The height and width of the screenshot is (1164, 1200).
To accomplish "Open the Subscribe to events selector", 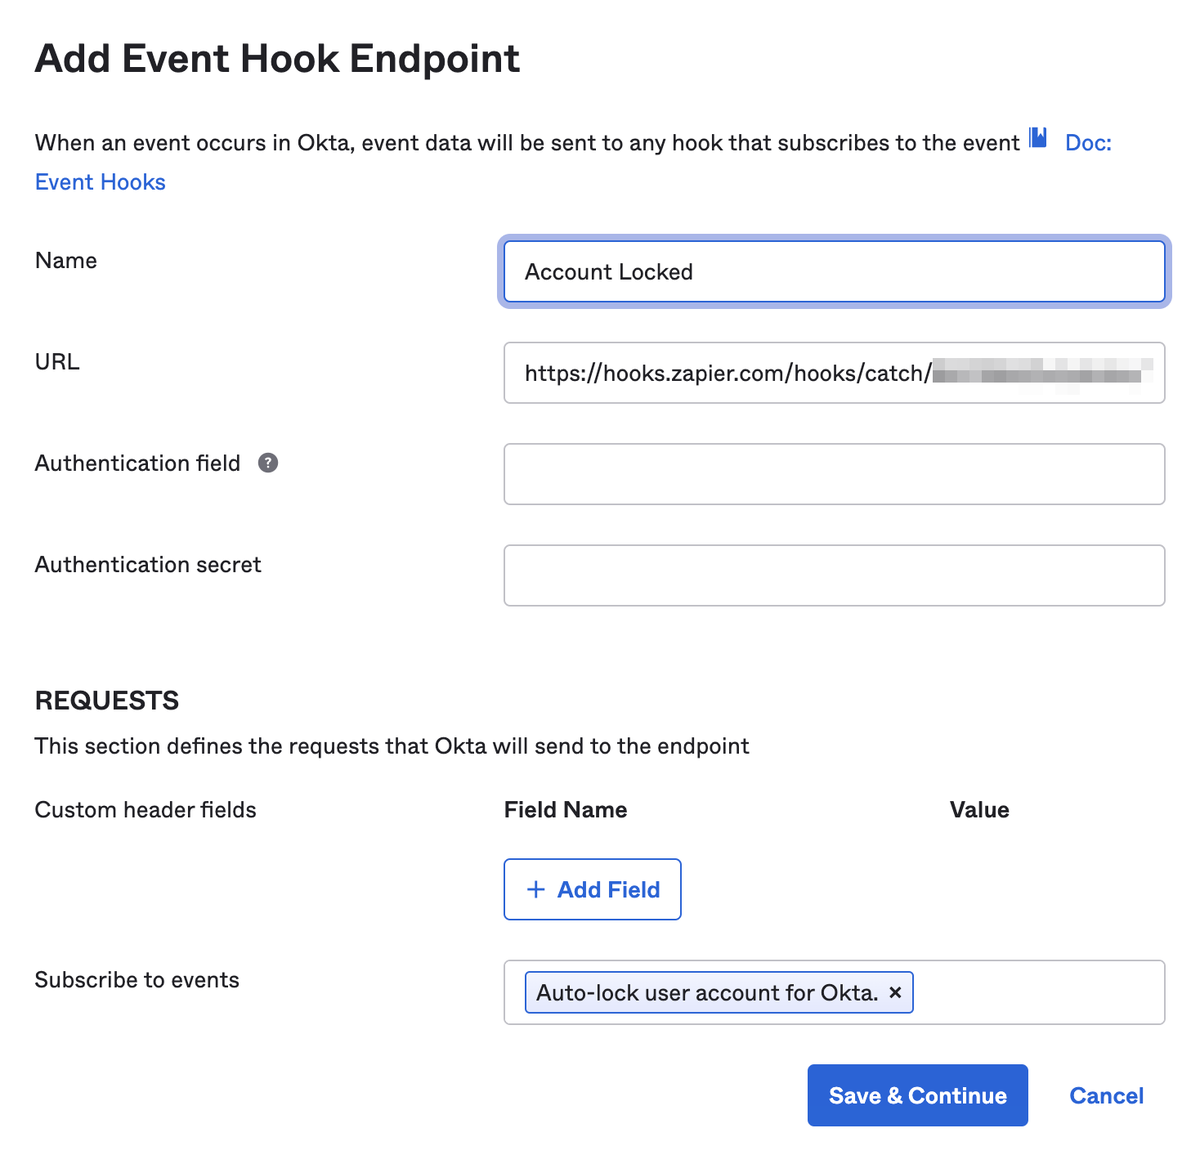I will tap(1038, 992).
